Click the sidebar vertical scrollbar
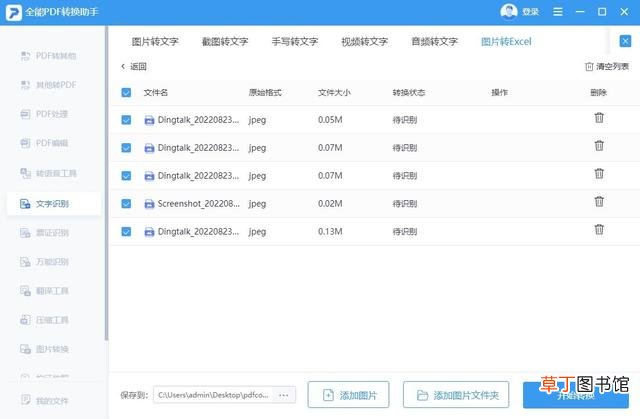This screenshot has height=419, width=640. (x=107, y=184)
